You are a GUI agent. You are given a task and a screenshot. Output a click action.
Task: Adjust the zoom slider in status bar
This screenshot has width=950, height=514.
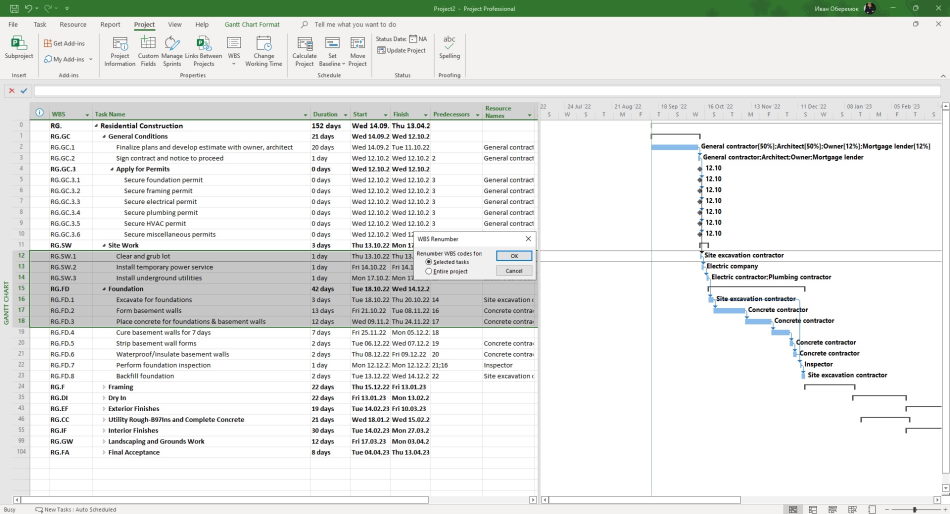coord(915,510)
